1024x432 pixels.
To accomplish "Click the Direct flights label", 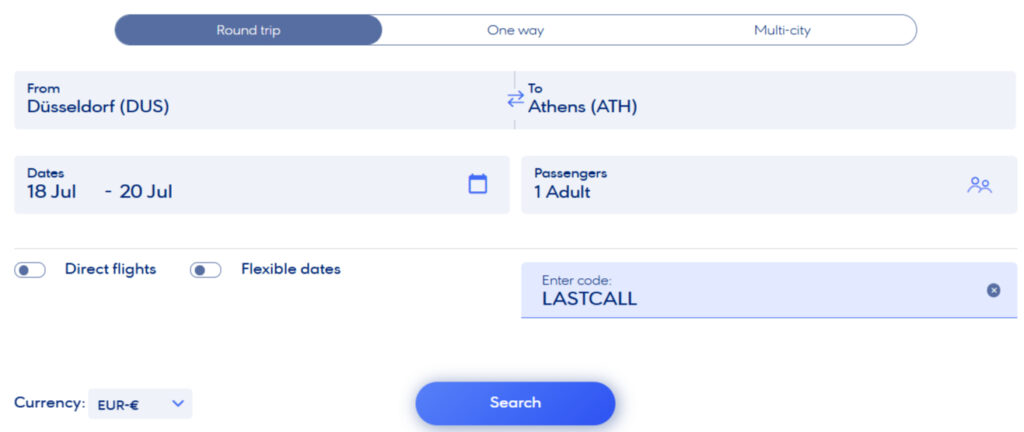I will (110, 269).
